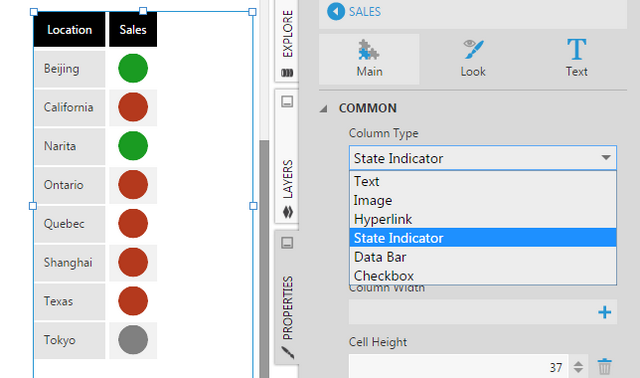This screenshot has height=378, width=640.
Task: Select the Shanghai location cell
Action: tap(70, 262)
